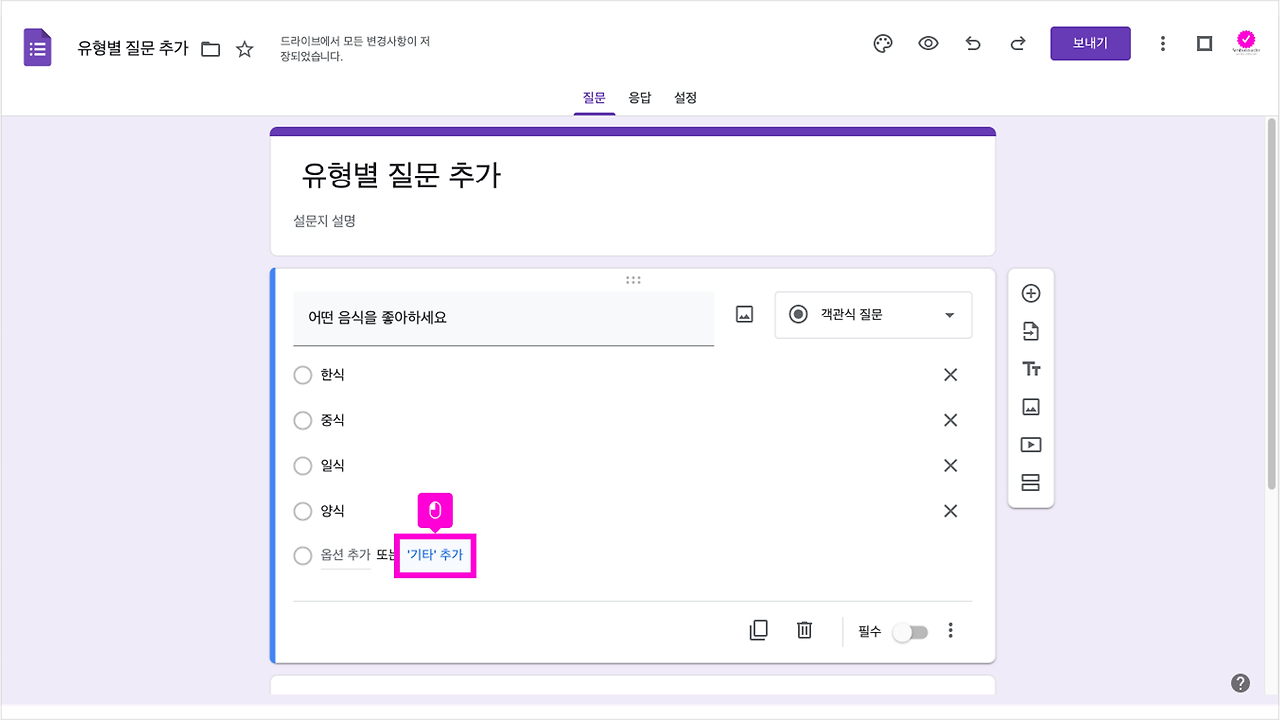Viewport: 1280px width, 720px height.
Task: Add a title and description using Tt icon
Action: (1030, 368)
